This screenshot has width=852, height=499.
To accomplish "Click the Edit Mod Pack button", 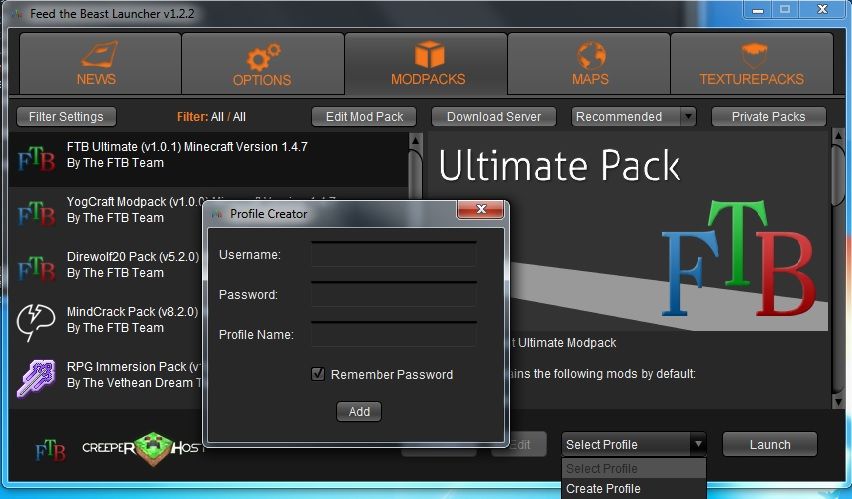I will tap(364, 116).
